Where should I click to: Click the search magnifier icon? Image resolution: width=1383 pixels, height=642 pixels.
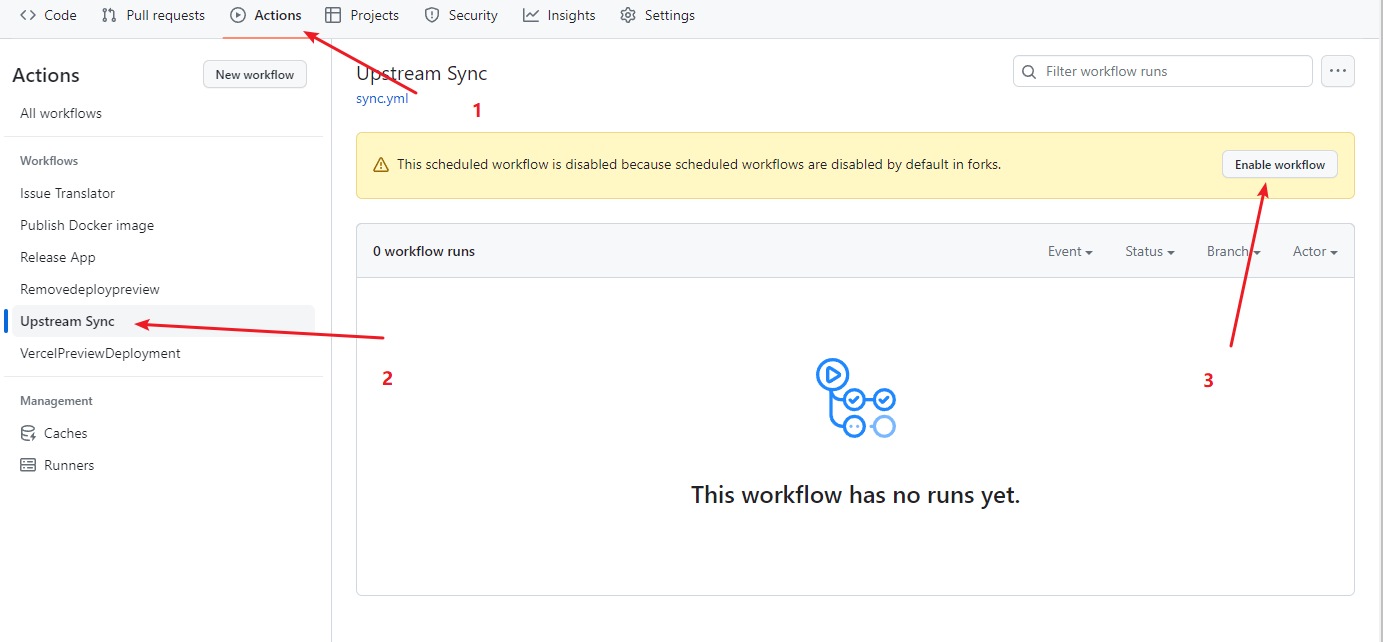click(1029, 71)
